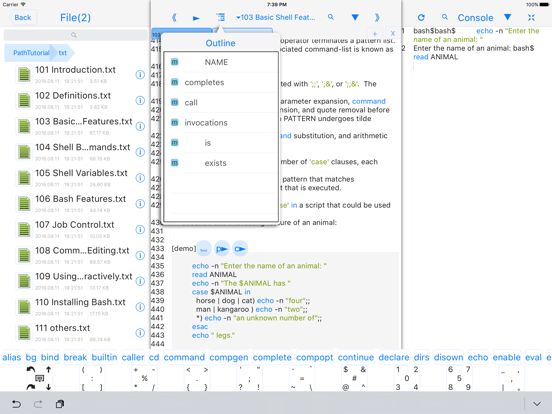552x414 pixels.
Task: Show info for 109 Using...ractively.txt
Action: tap(140, 281)
